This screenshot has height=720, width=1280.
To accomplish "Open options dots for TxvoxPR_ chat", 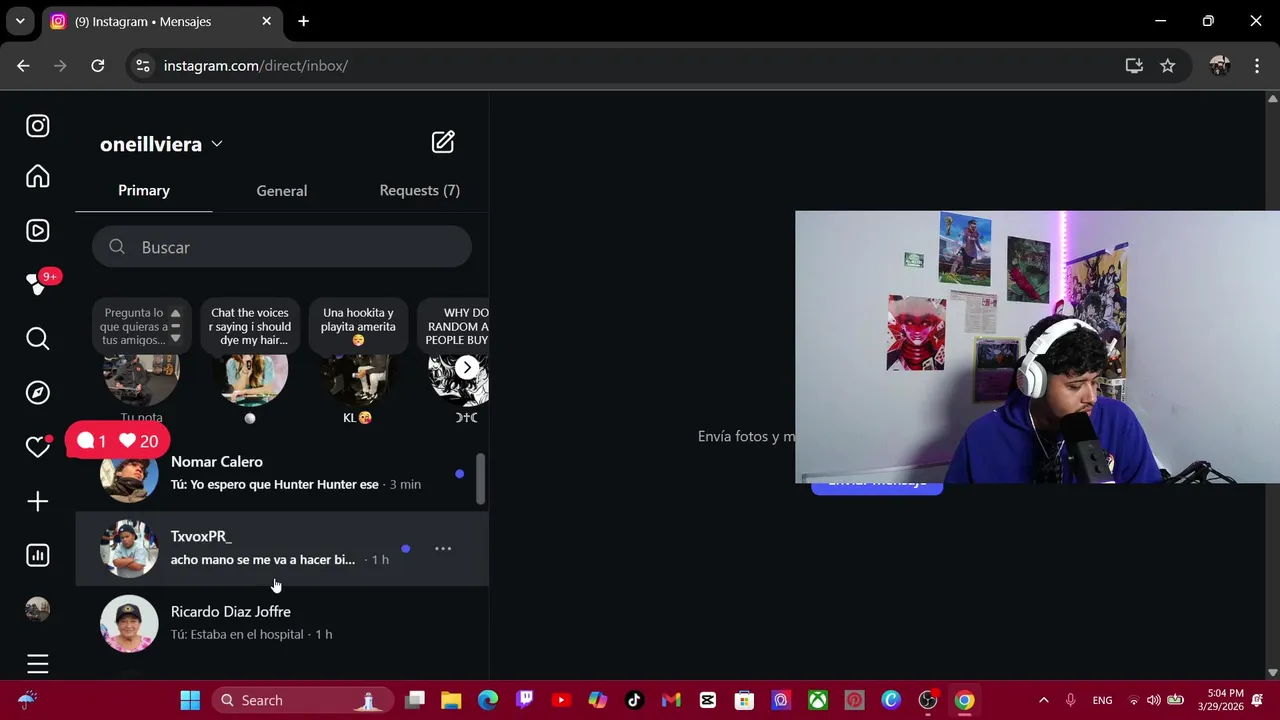I will (443, 549).
